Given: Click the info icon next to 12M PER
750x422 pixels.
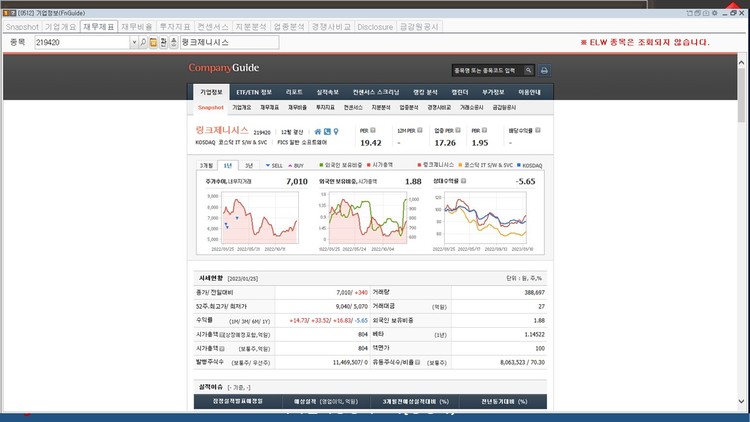Looking at the screenshot, I should click(x=419, y=130).
